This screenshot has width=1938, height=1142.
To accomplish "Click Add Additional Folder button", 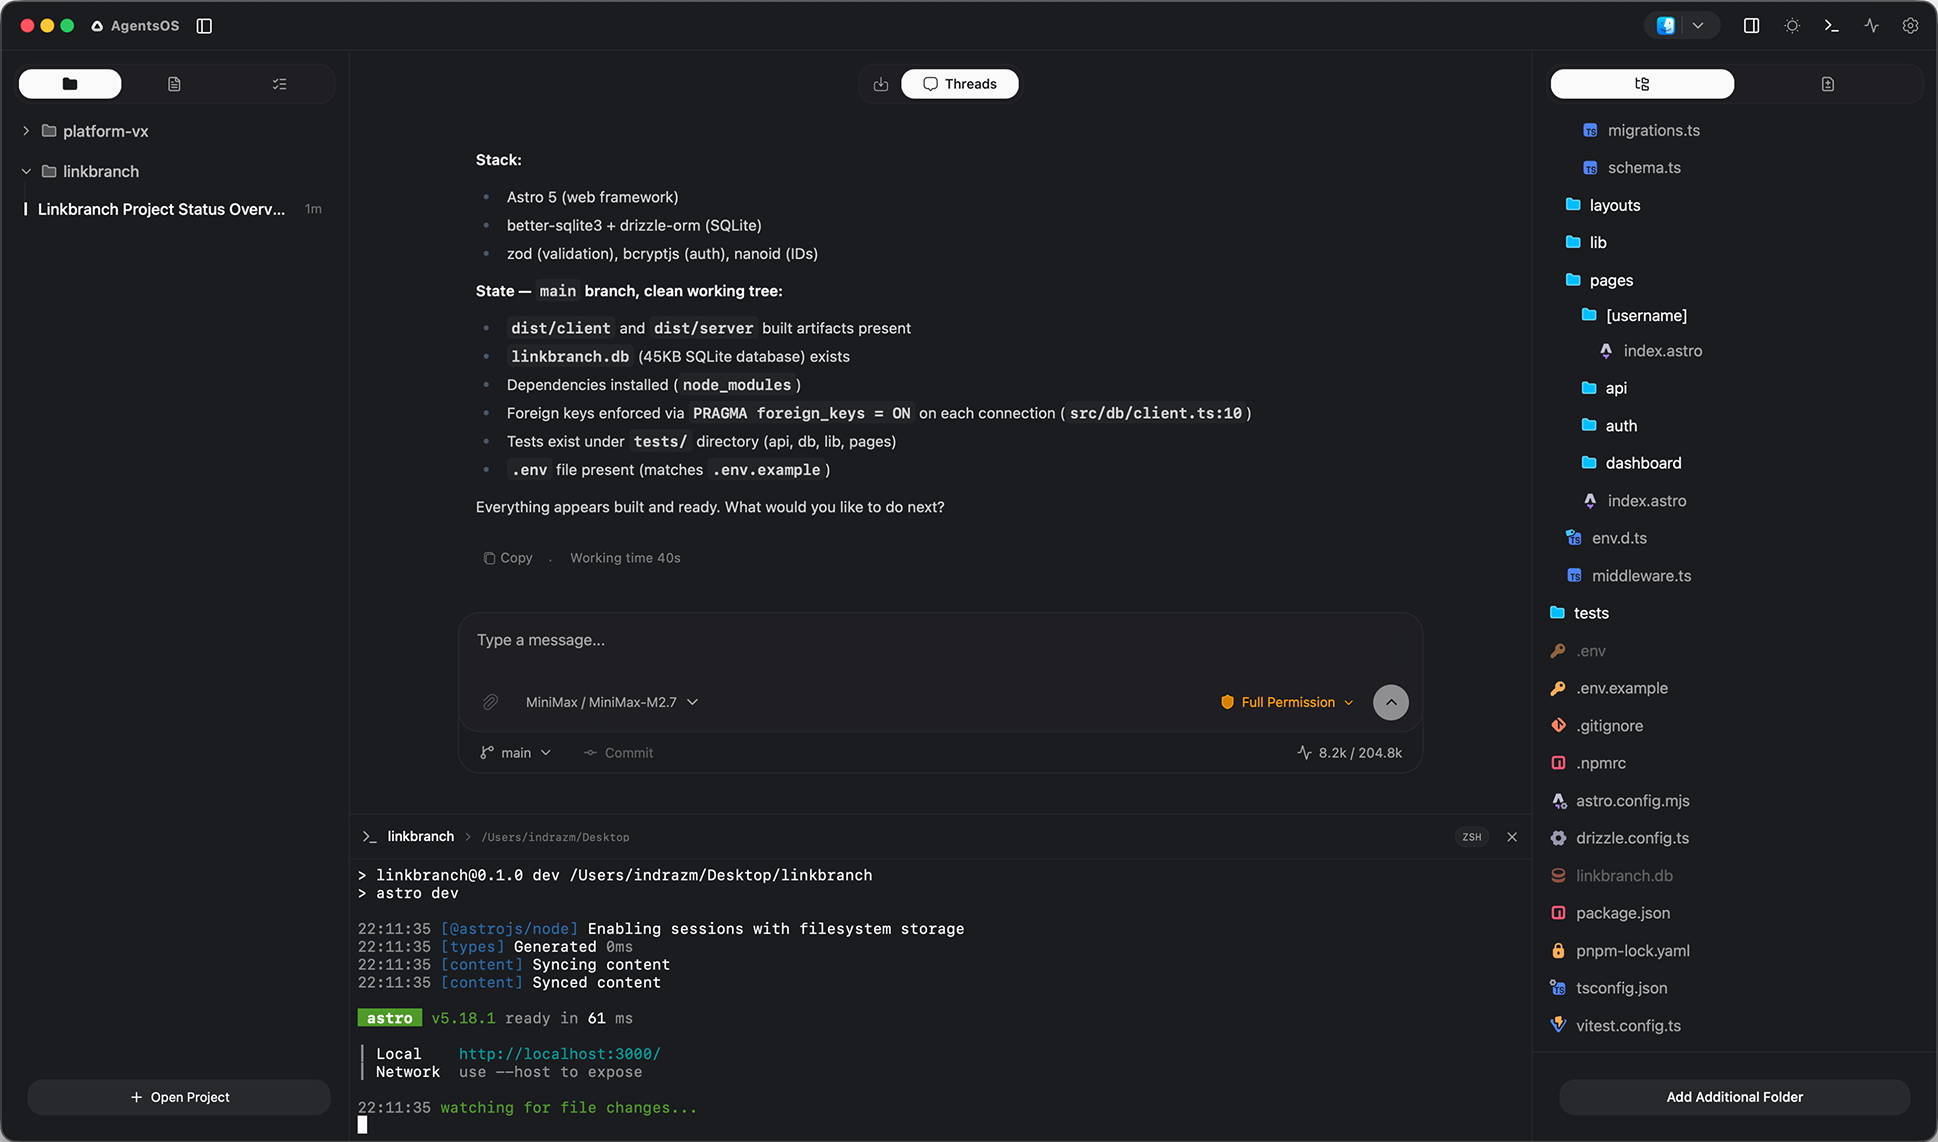I will pos(1735,1097).
